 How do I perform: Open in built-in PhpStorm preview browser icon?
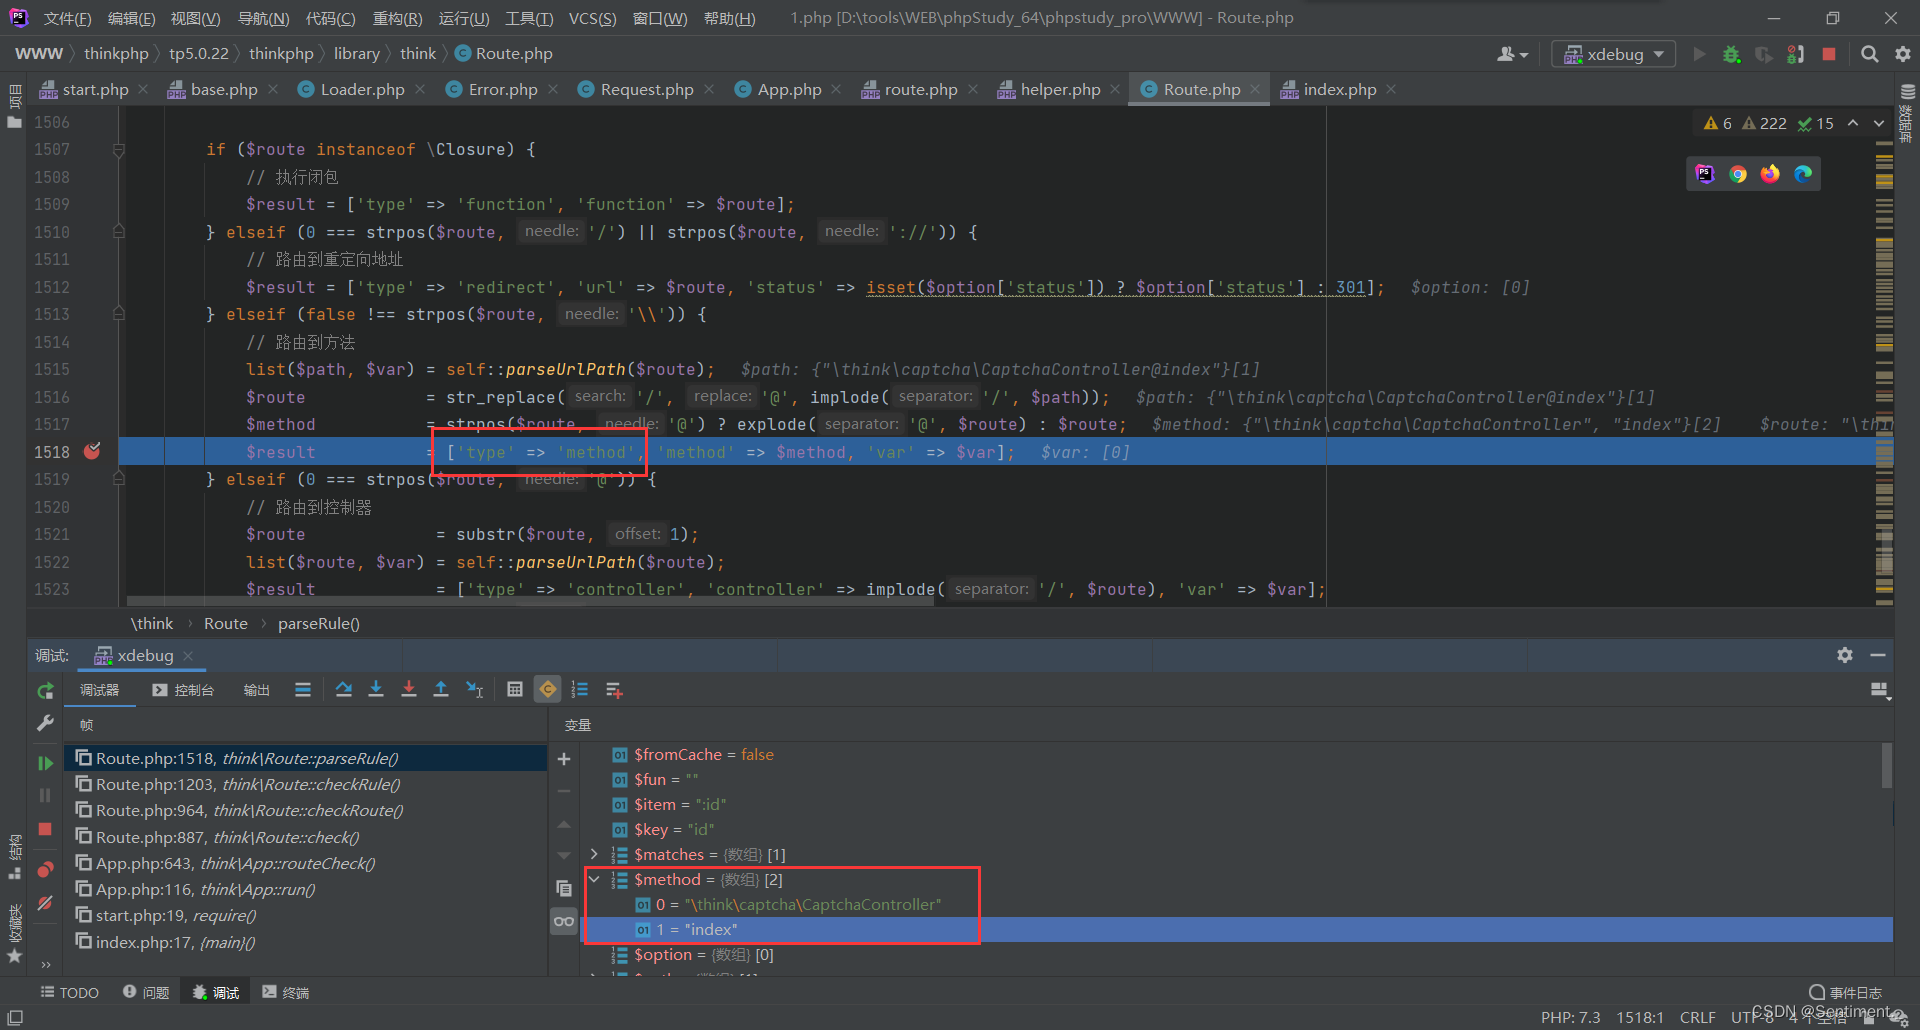tap(1705, 174)
